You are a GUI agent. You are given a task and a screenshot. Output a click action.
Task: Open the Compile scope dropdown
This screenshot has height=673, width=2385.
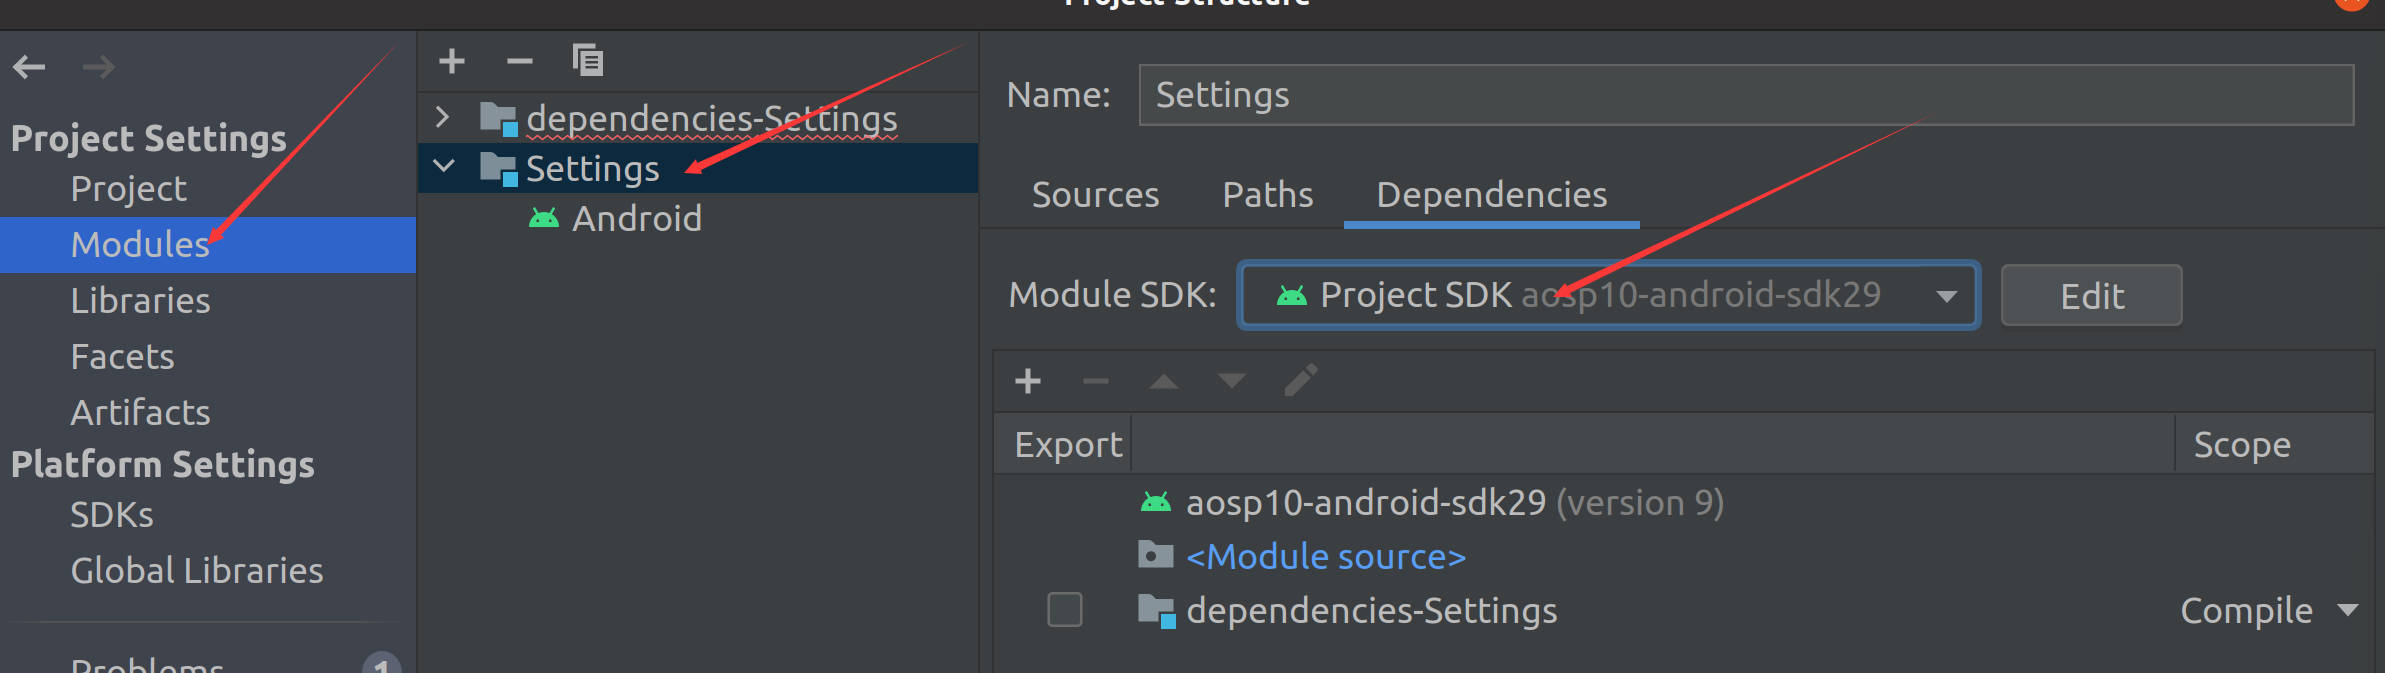pos(2349,610)
